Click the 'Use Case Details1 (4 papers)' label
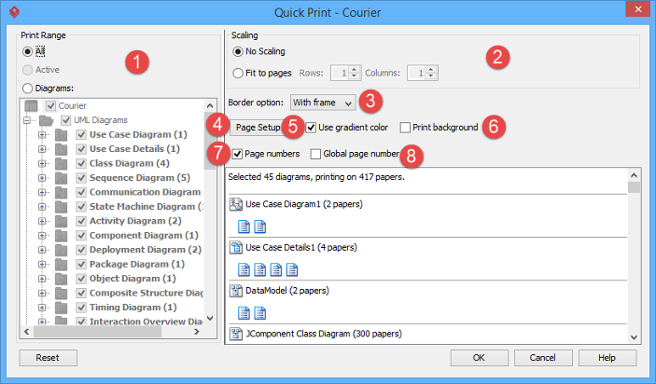Image resolution: width=656 pixels, height=384 pixels. [x=301, y=248]
